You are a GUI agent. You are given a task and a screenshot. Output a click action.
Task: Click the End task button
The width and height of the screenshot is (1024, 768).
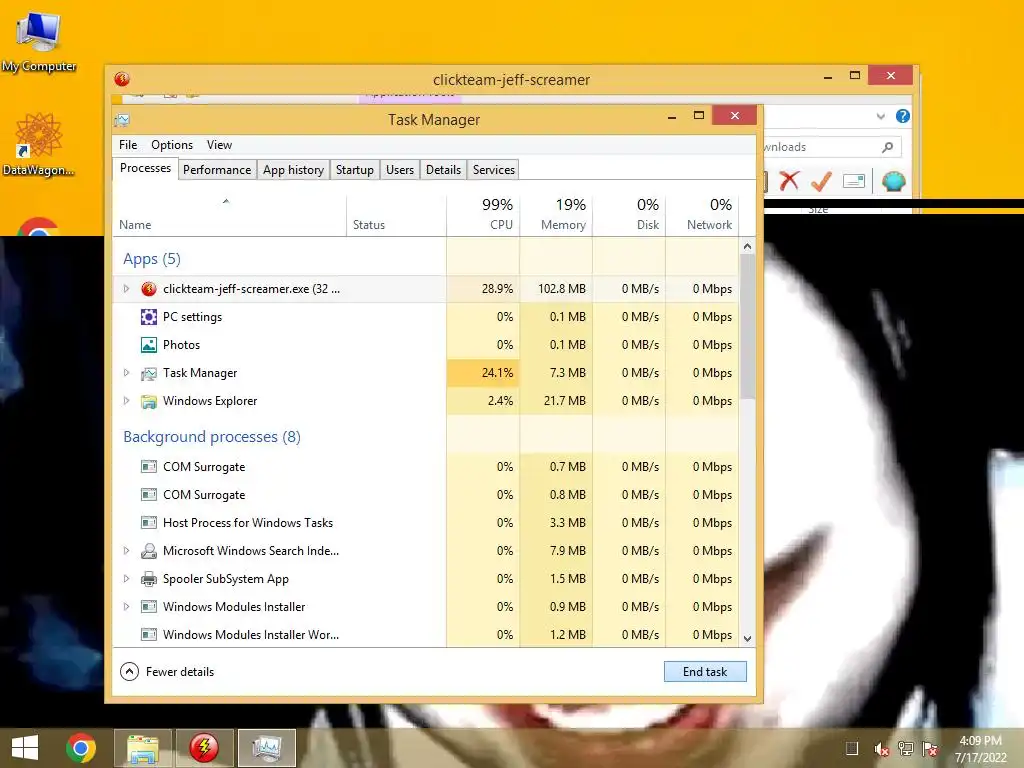pos(705,671)
